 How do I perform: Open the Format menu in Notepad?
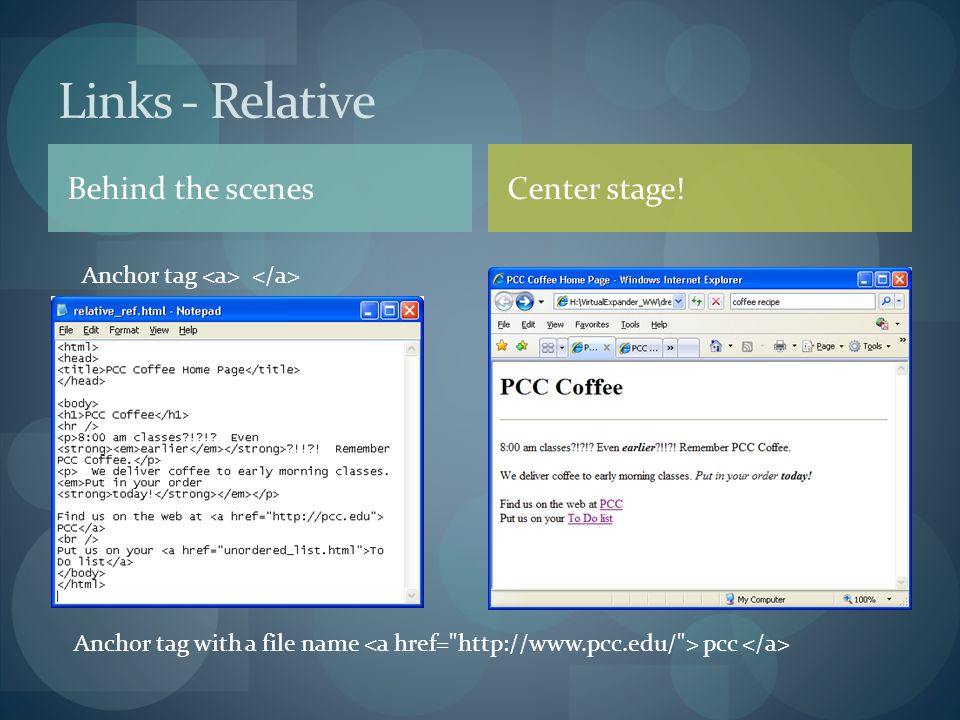[x=124, y=330]
